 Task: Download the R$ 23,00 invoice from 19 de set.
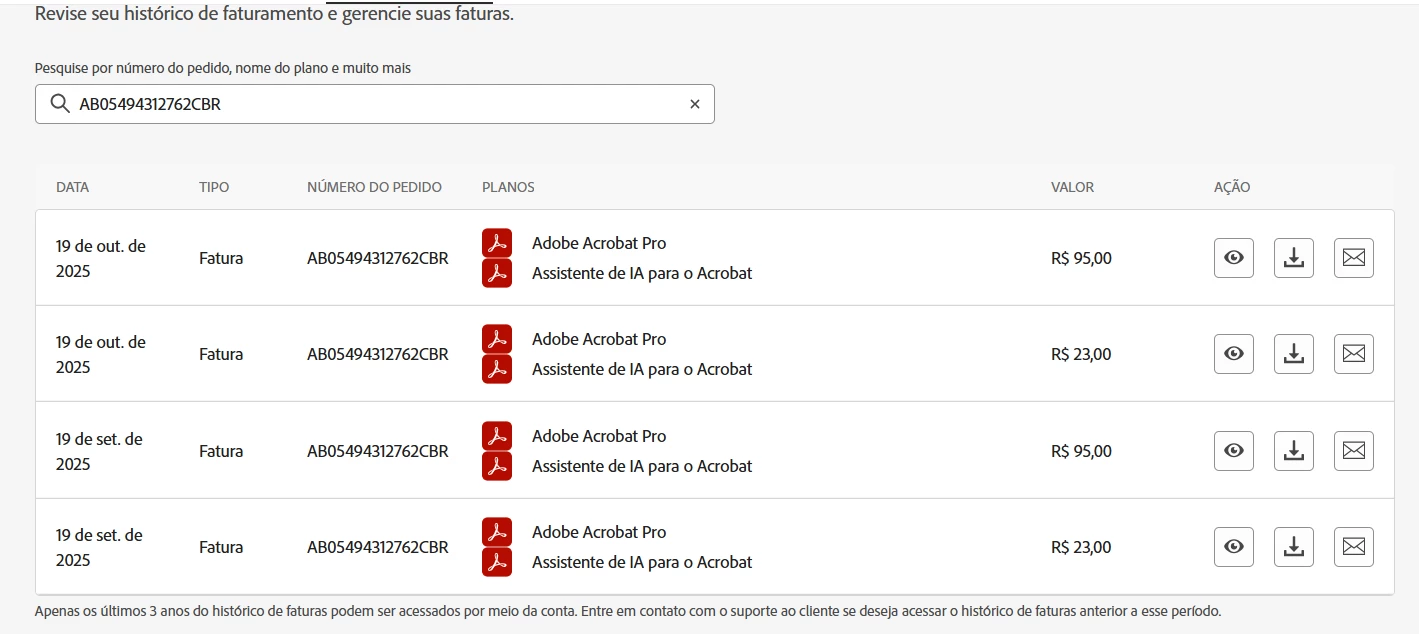click(x=1293, y=547)
